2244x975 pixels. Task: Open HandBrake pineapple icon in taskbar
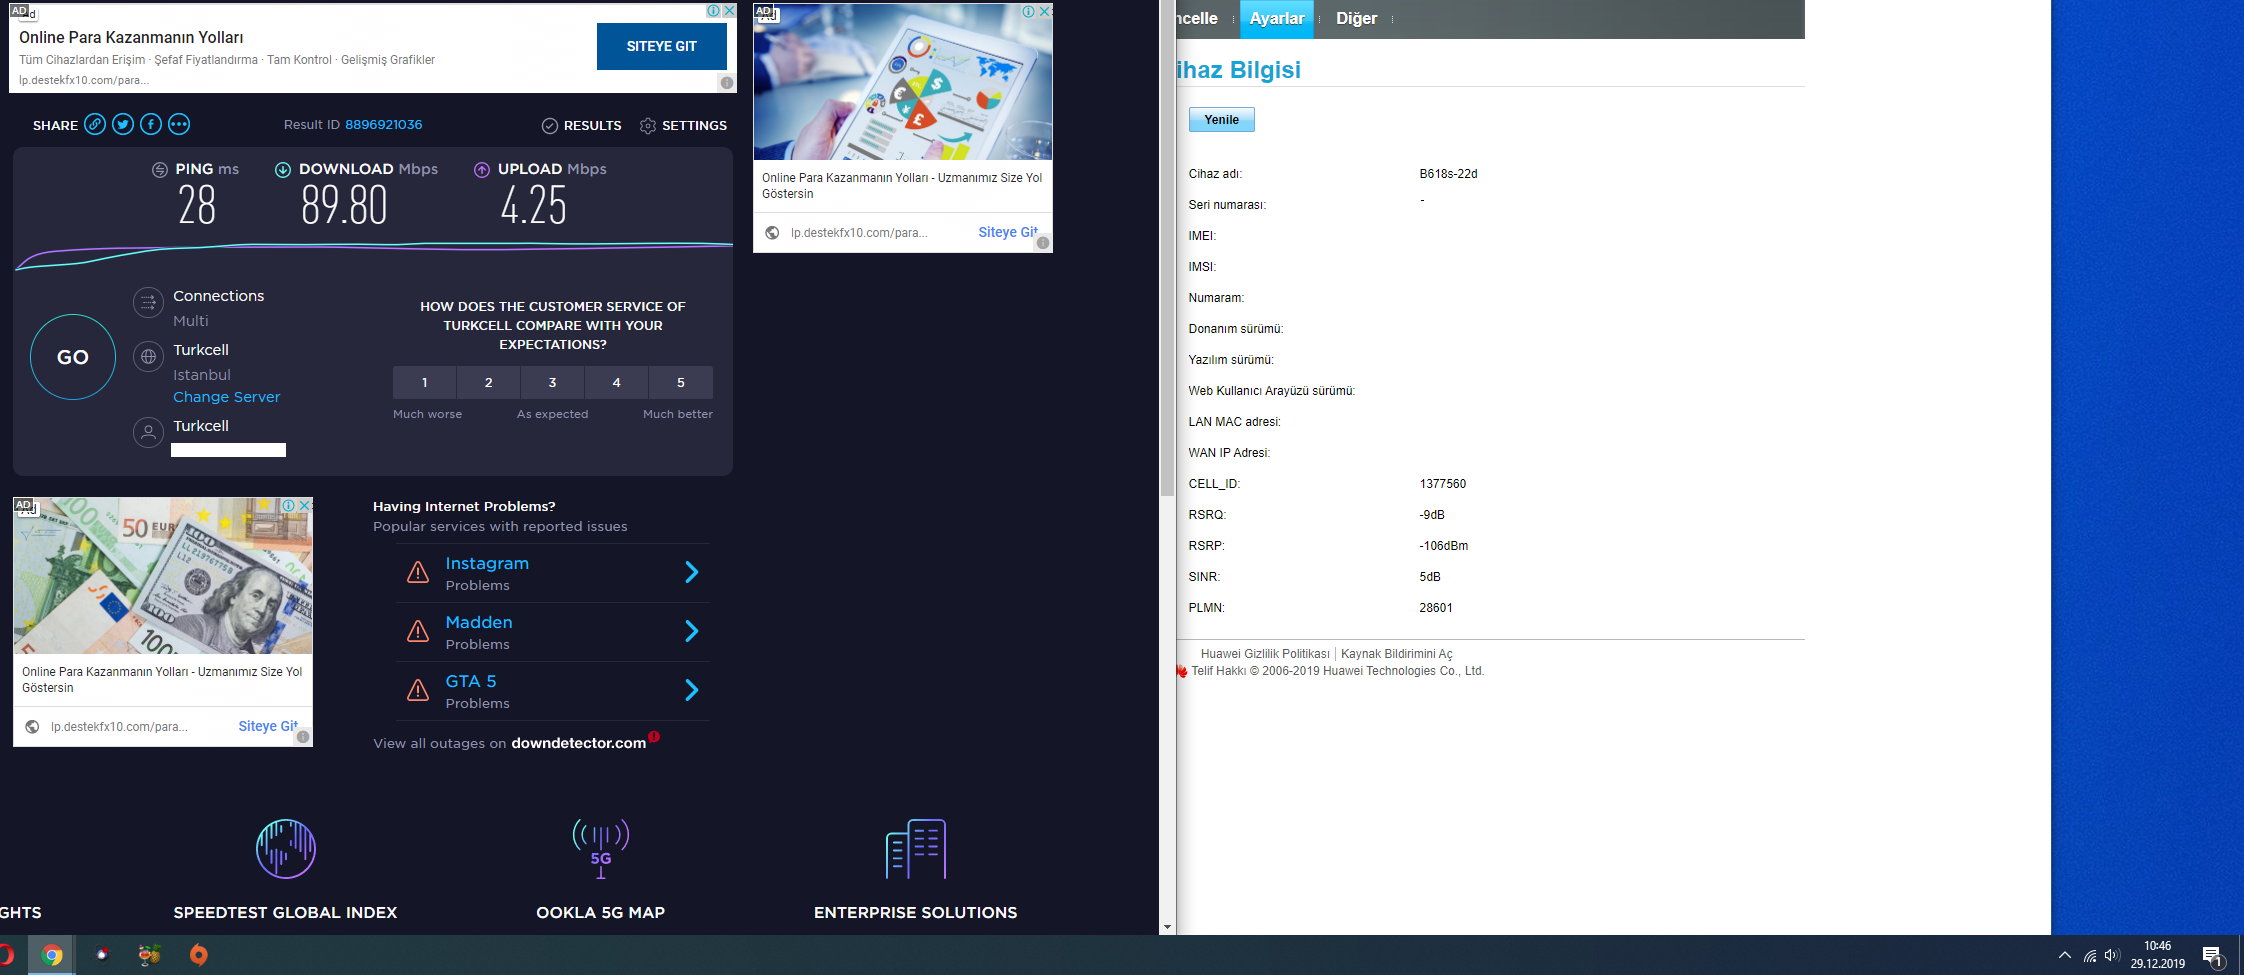pyautogui.click(x=150, y=955)
